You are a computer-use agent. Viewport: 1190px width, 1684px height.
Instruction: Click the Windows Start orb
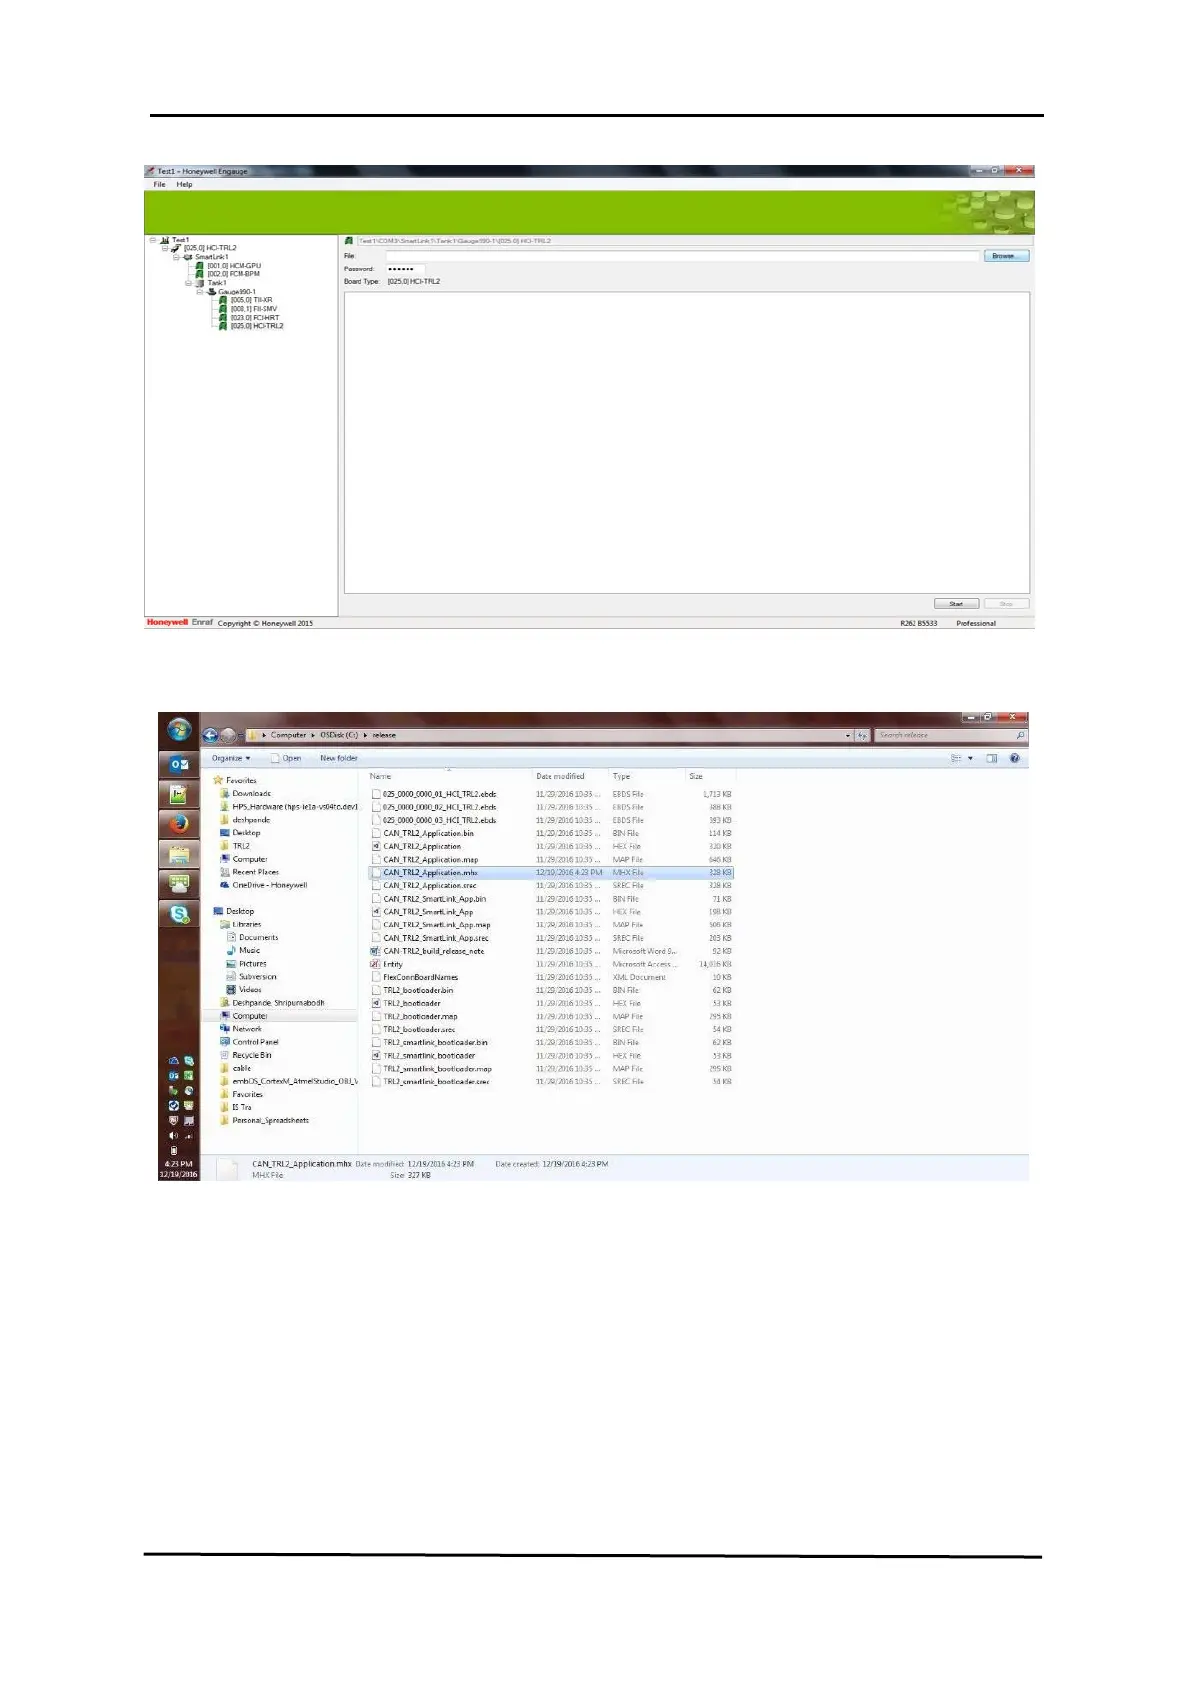(179, 730)
